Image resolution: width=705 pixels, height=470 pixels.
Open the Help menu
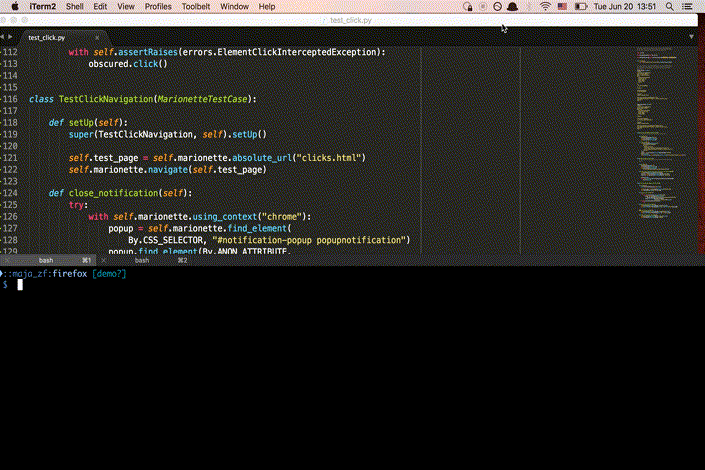tap(267, 6)
